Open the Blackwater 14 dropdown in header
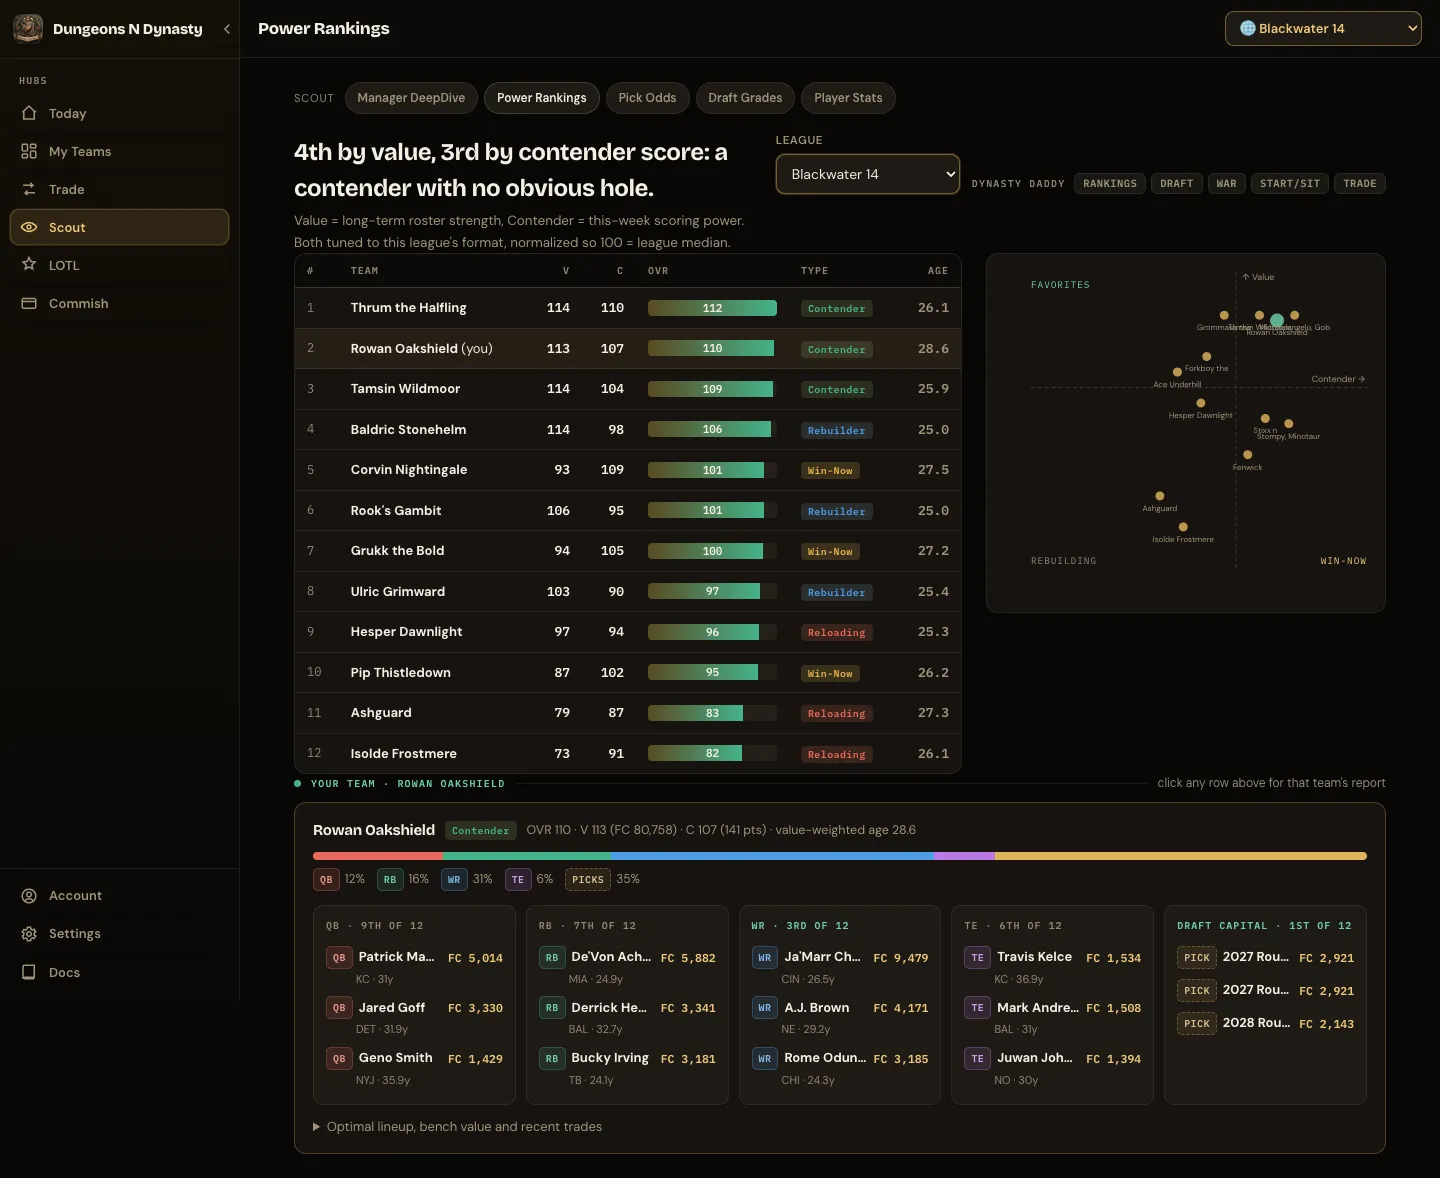Image resolution: width=1440 pixels, height=1178 pixels. tap(1323, 28)
